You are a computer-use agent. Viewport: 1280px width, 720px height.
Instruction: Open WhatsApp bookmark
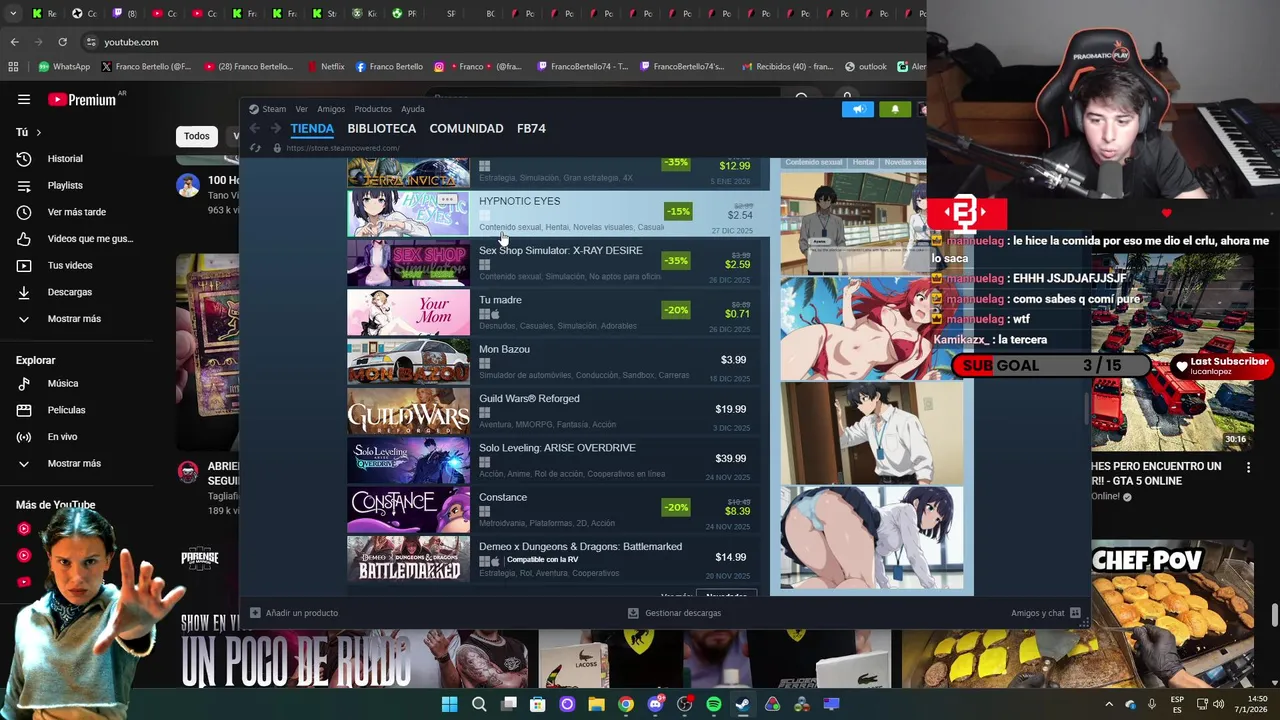coord(64,67)
